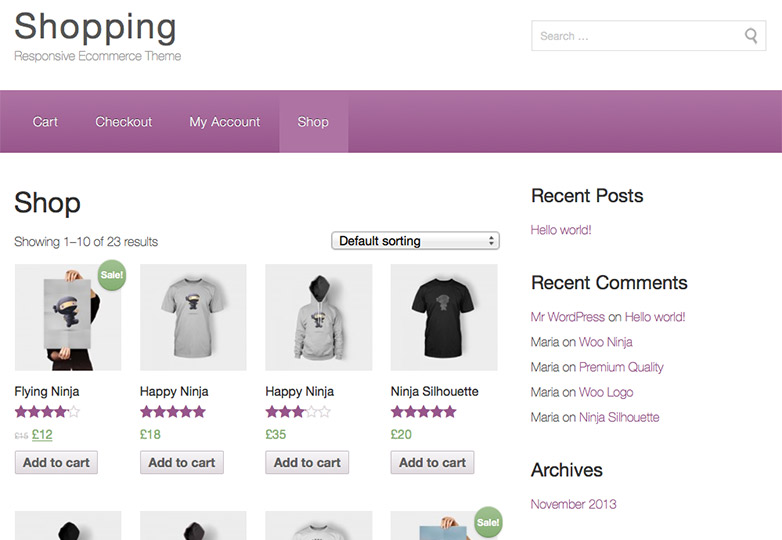
Task: Focus the Search input field
Action: 638,36
